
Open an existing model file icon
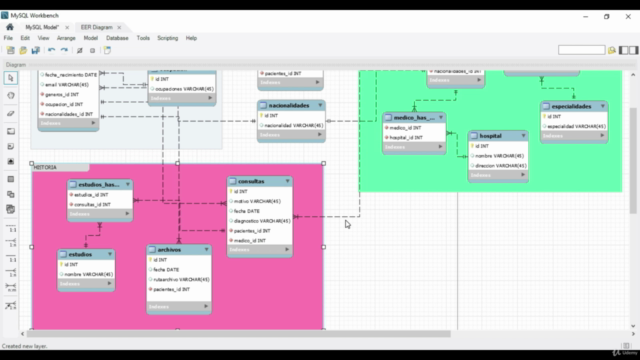(23, 50)
